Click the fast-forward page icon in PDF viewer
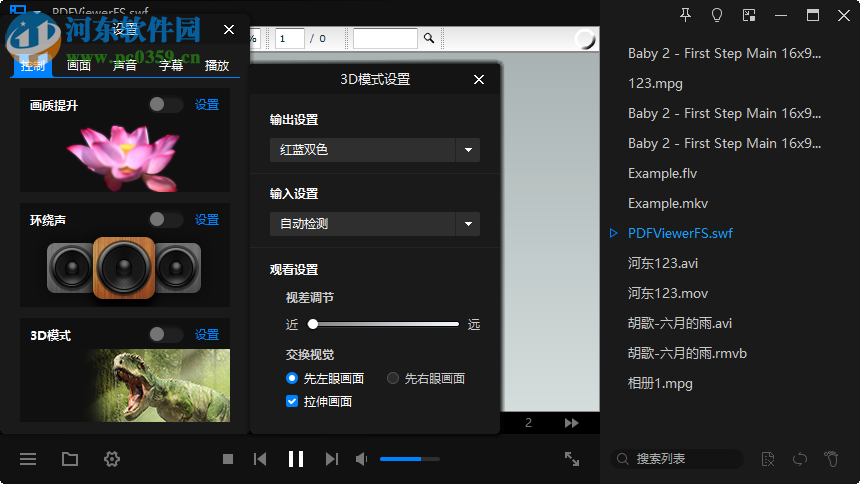This screenshot has width=860, height=484. [x=572, y=423]
